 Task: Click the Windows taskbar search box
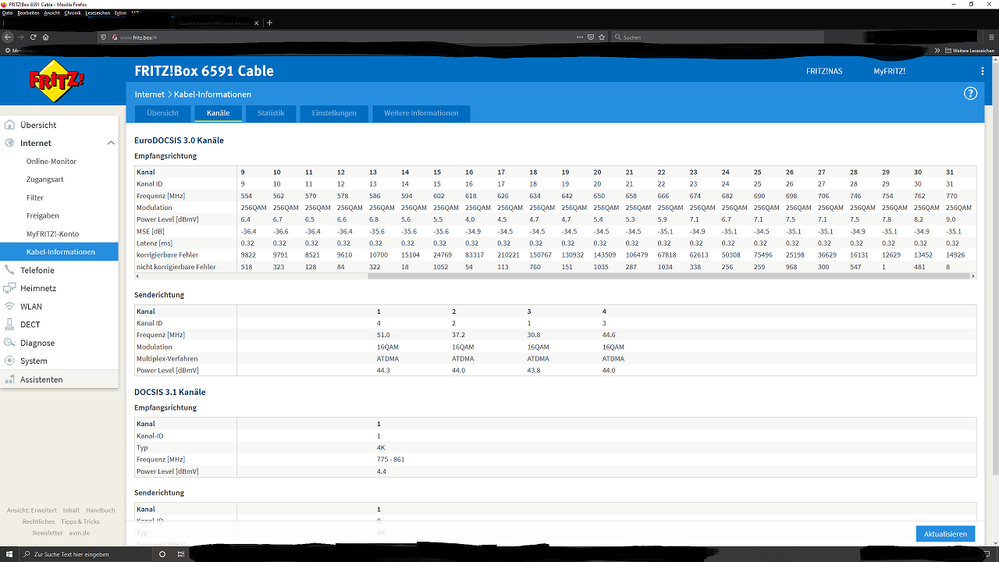86,554
